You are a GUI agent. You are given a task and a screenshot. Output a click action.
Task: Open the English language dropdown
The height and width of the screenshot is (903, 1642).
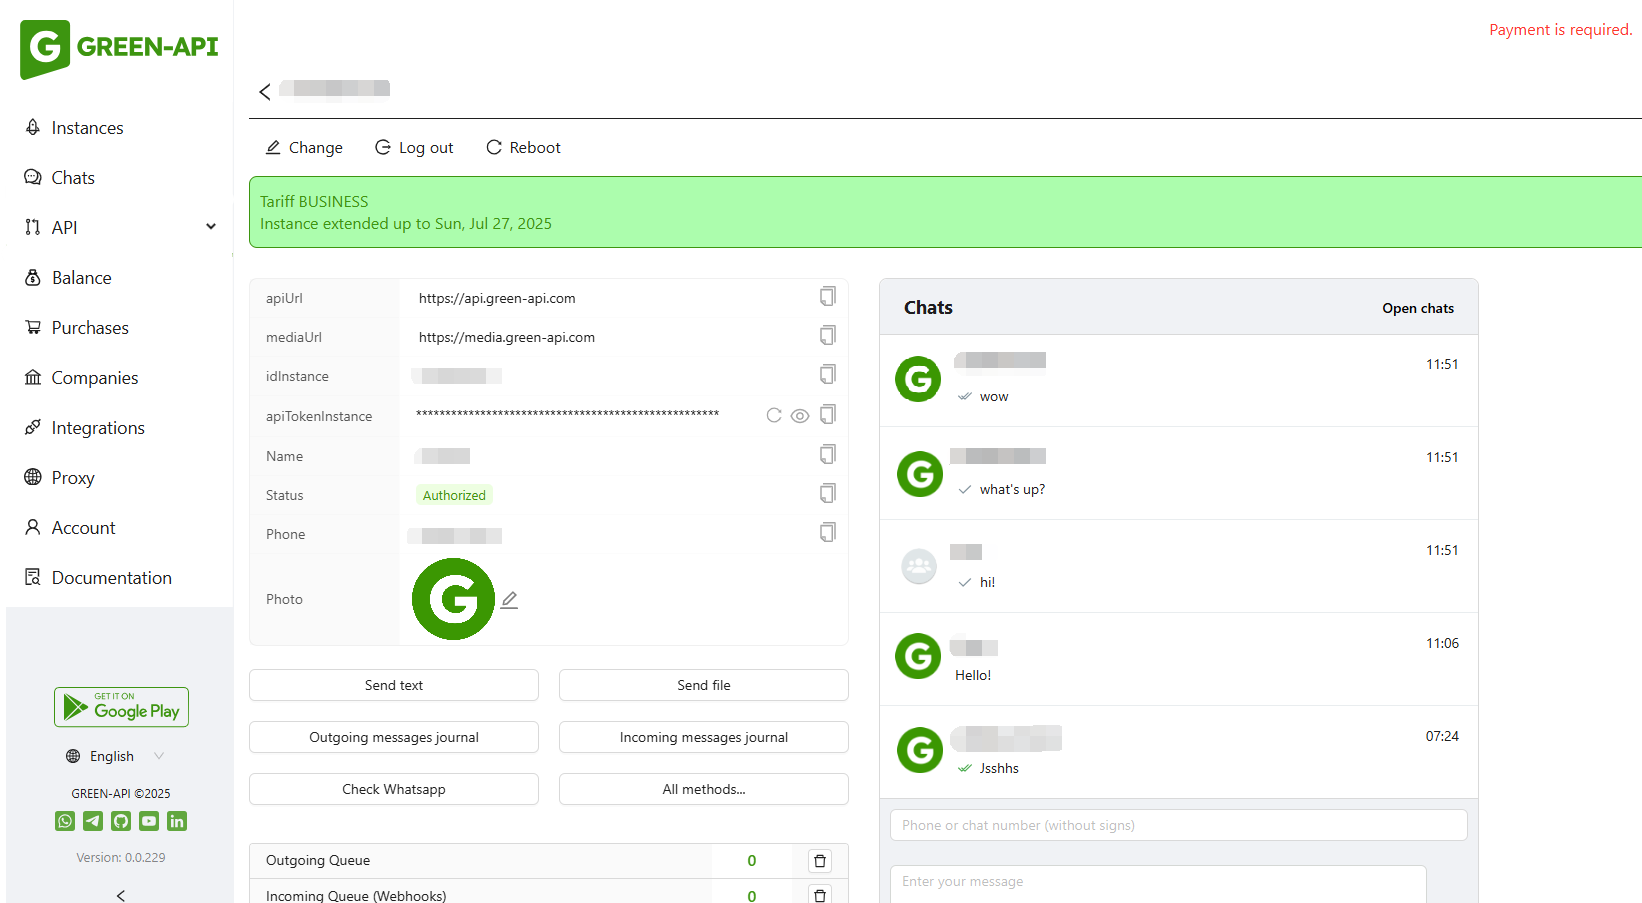coord(114,756)
